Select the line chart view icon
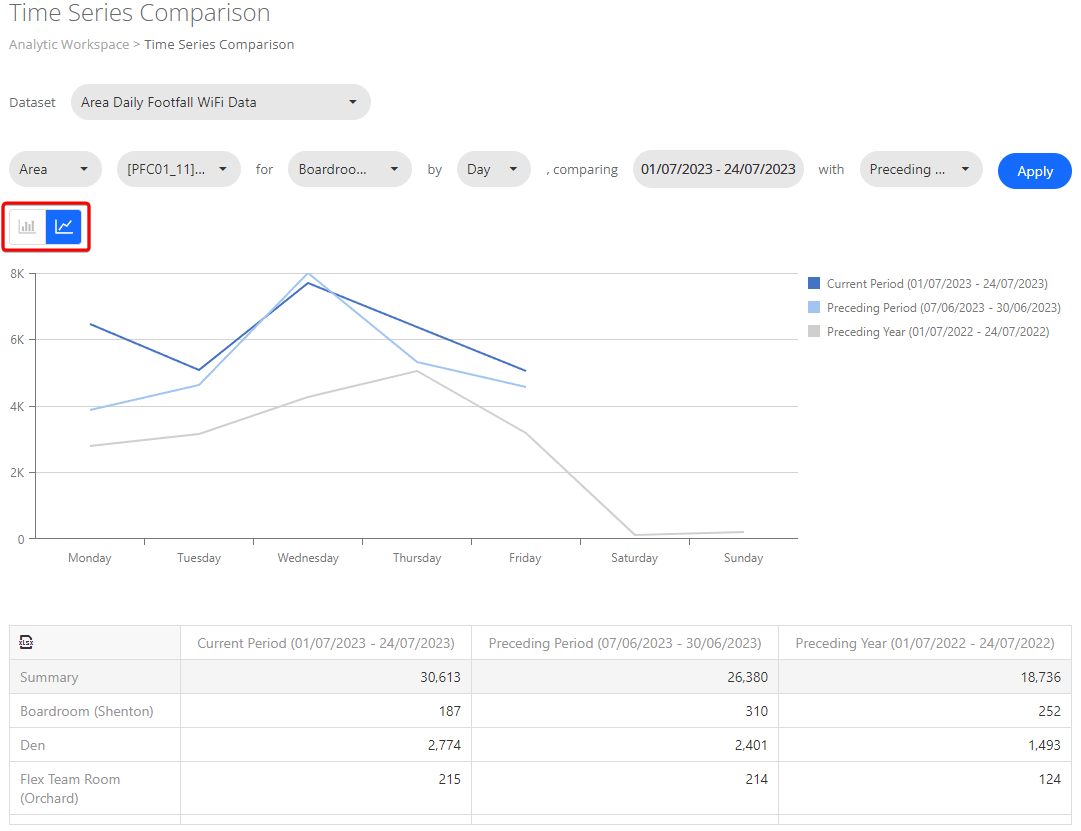 pyautogui.click(x=64, y=227)
